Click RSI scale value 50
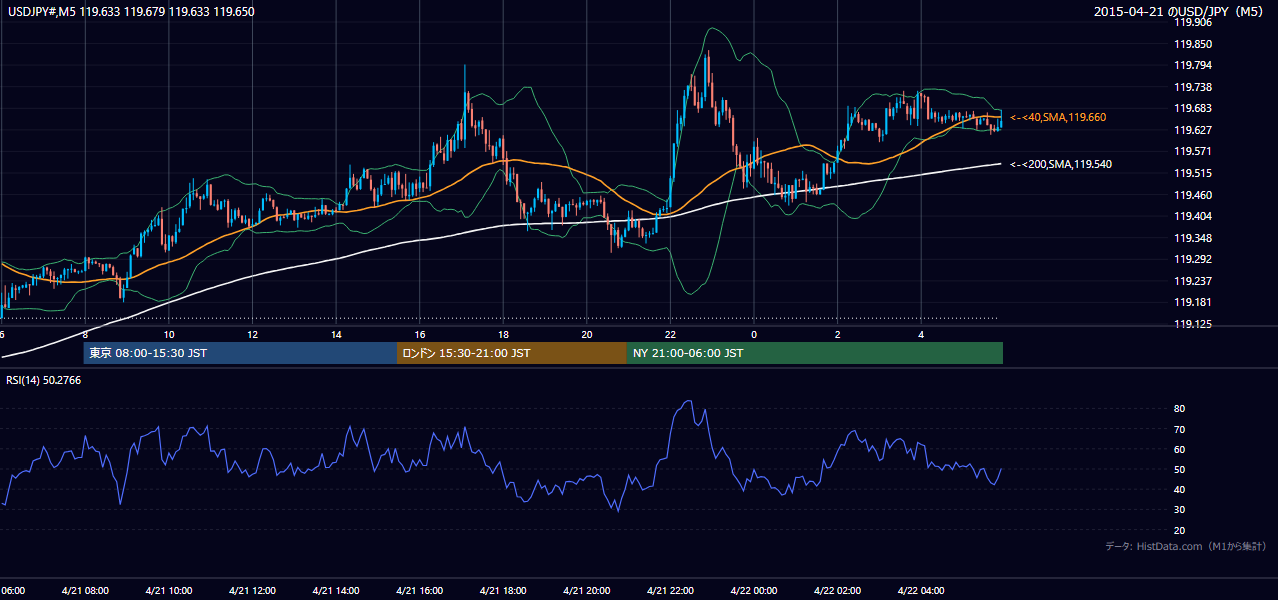1278x600 pixels. (1180, 469)
